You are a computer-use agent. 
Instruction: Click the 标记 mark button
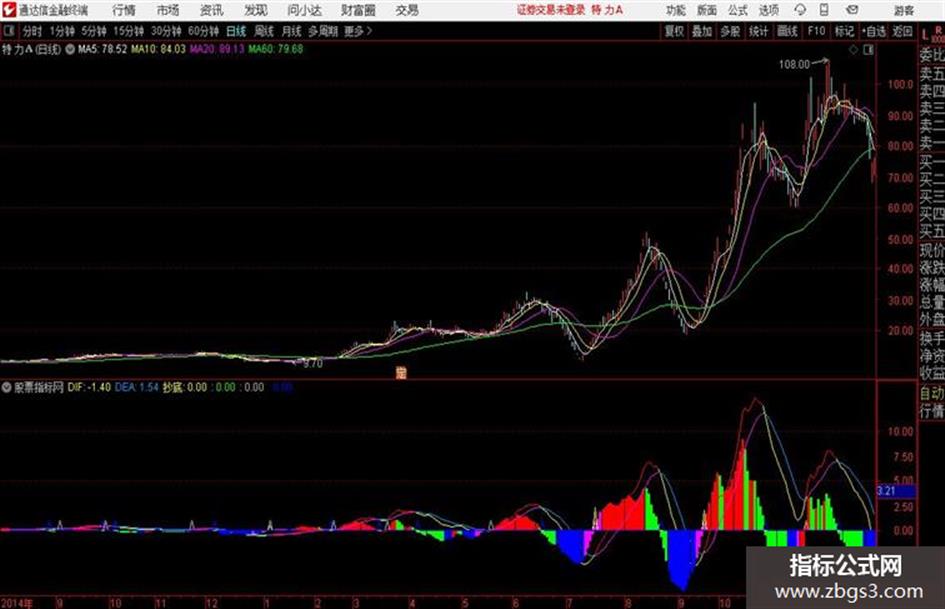tap(844, 31)
